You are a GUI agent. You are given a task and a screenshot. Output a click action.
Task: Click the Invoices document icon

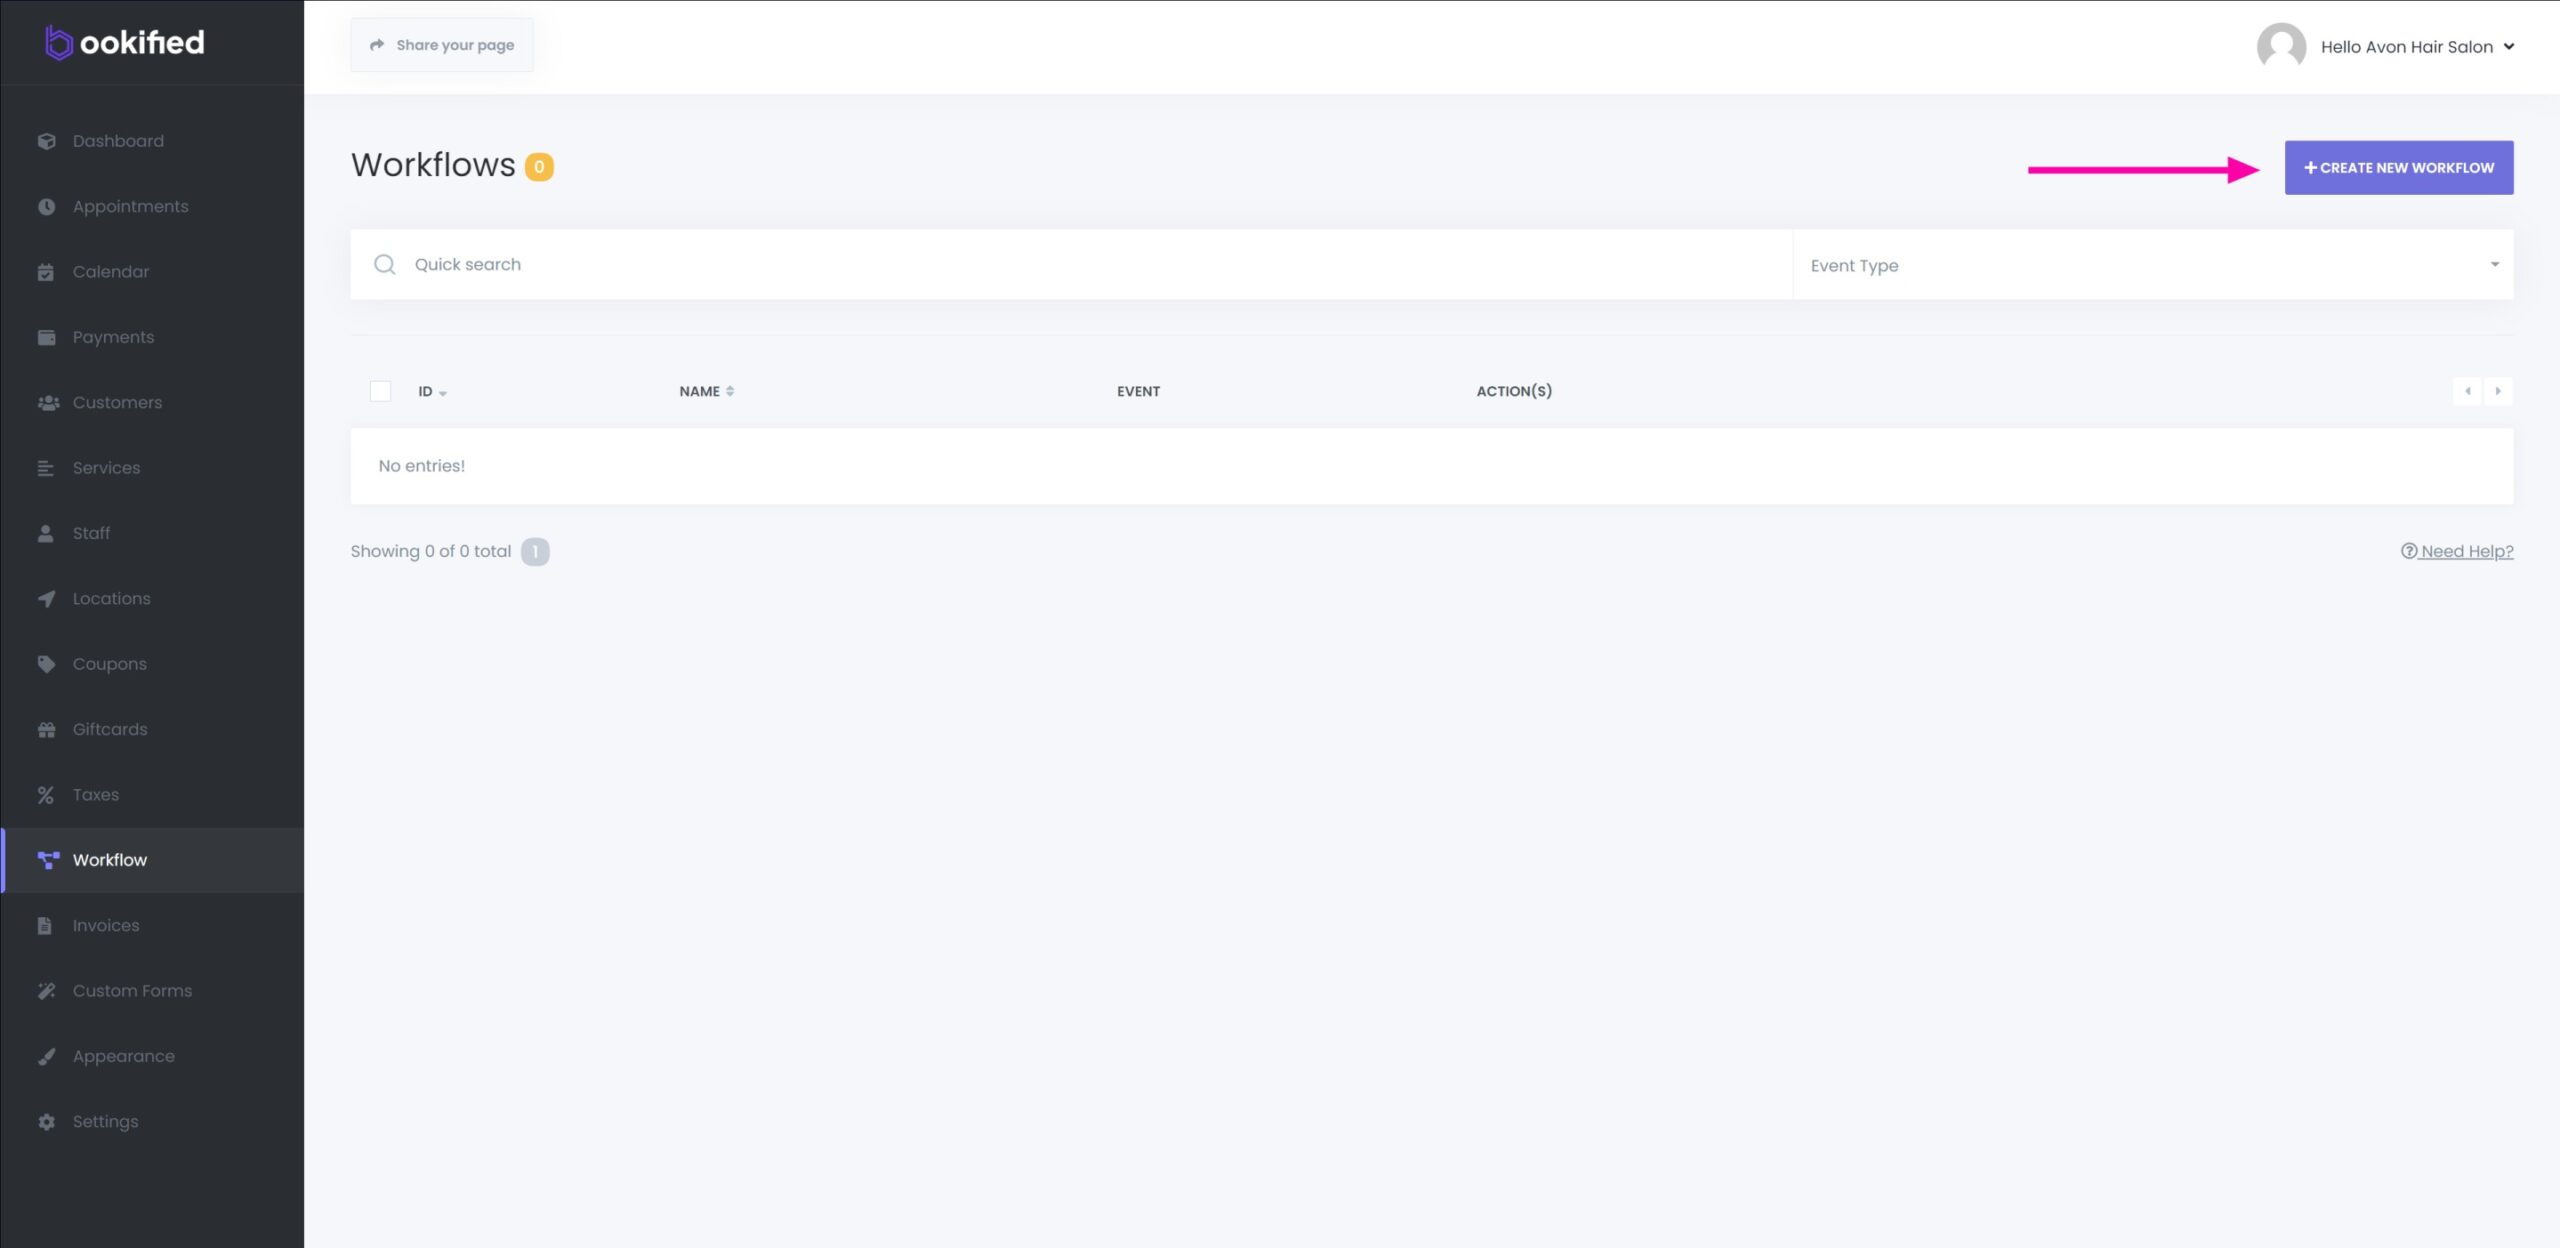click(x=45, y=925)
